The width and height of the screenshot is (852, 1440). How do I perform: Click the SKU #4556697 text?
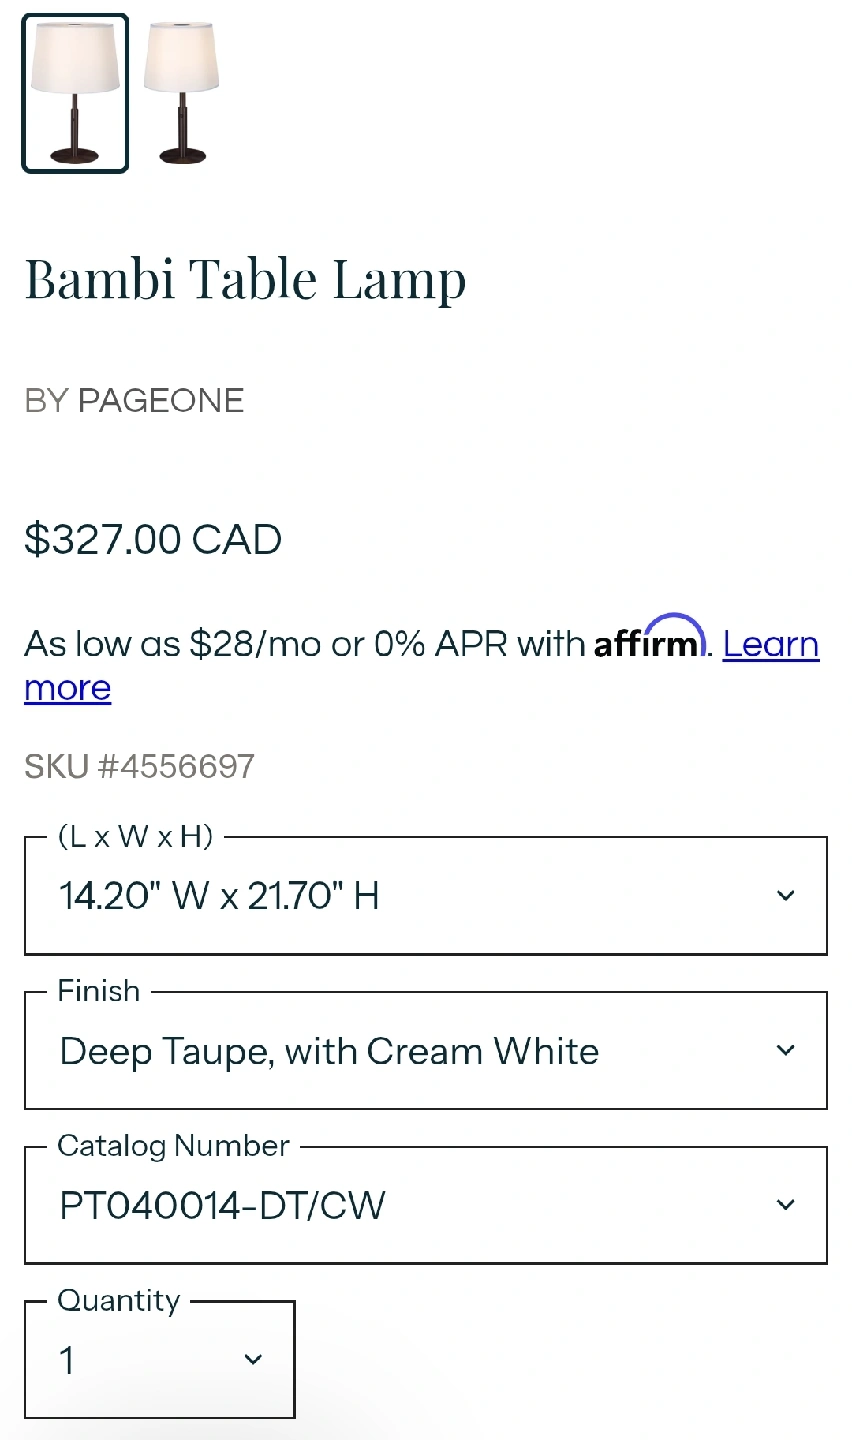click(x=140, y=767)
